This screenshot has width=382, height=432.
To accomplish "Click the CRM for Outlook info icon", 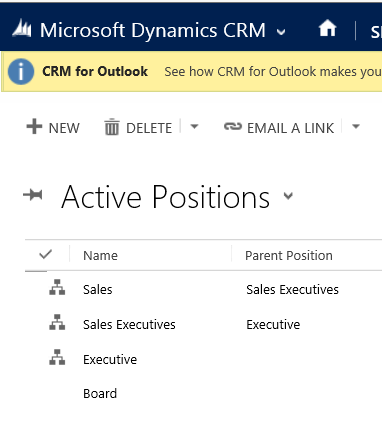I will coord(21,72).
